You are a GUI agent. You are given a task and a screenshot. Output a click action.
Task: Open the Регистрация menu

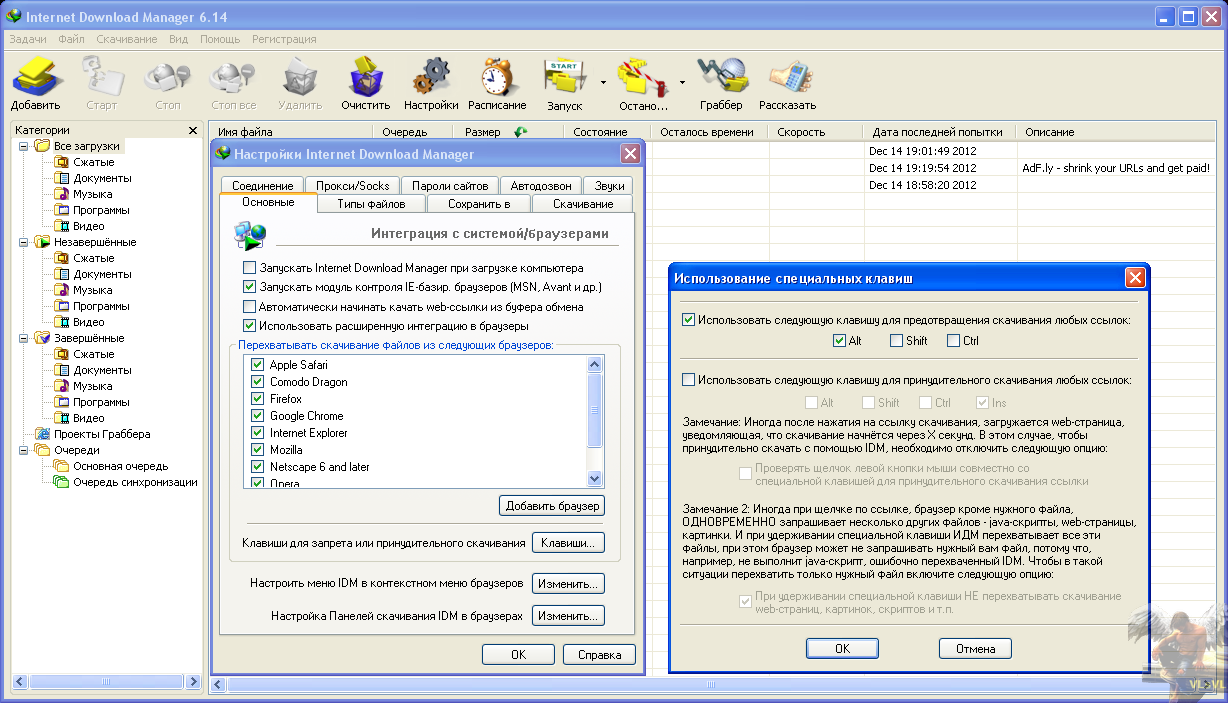284,39
